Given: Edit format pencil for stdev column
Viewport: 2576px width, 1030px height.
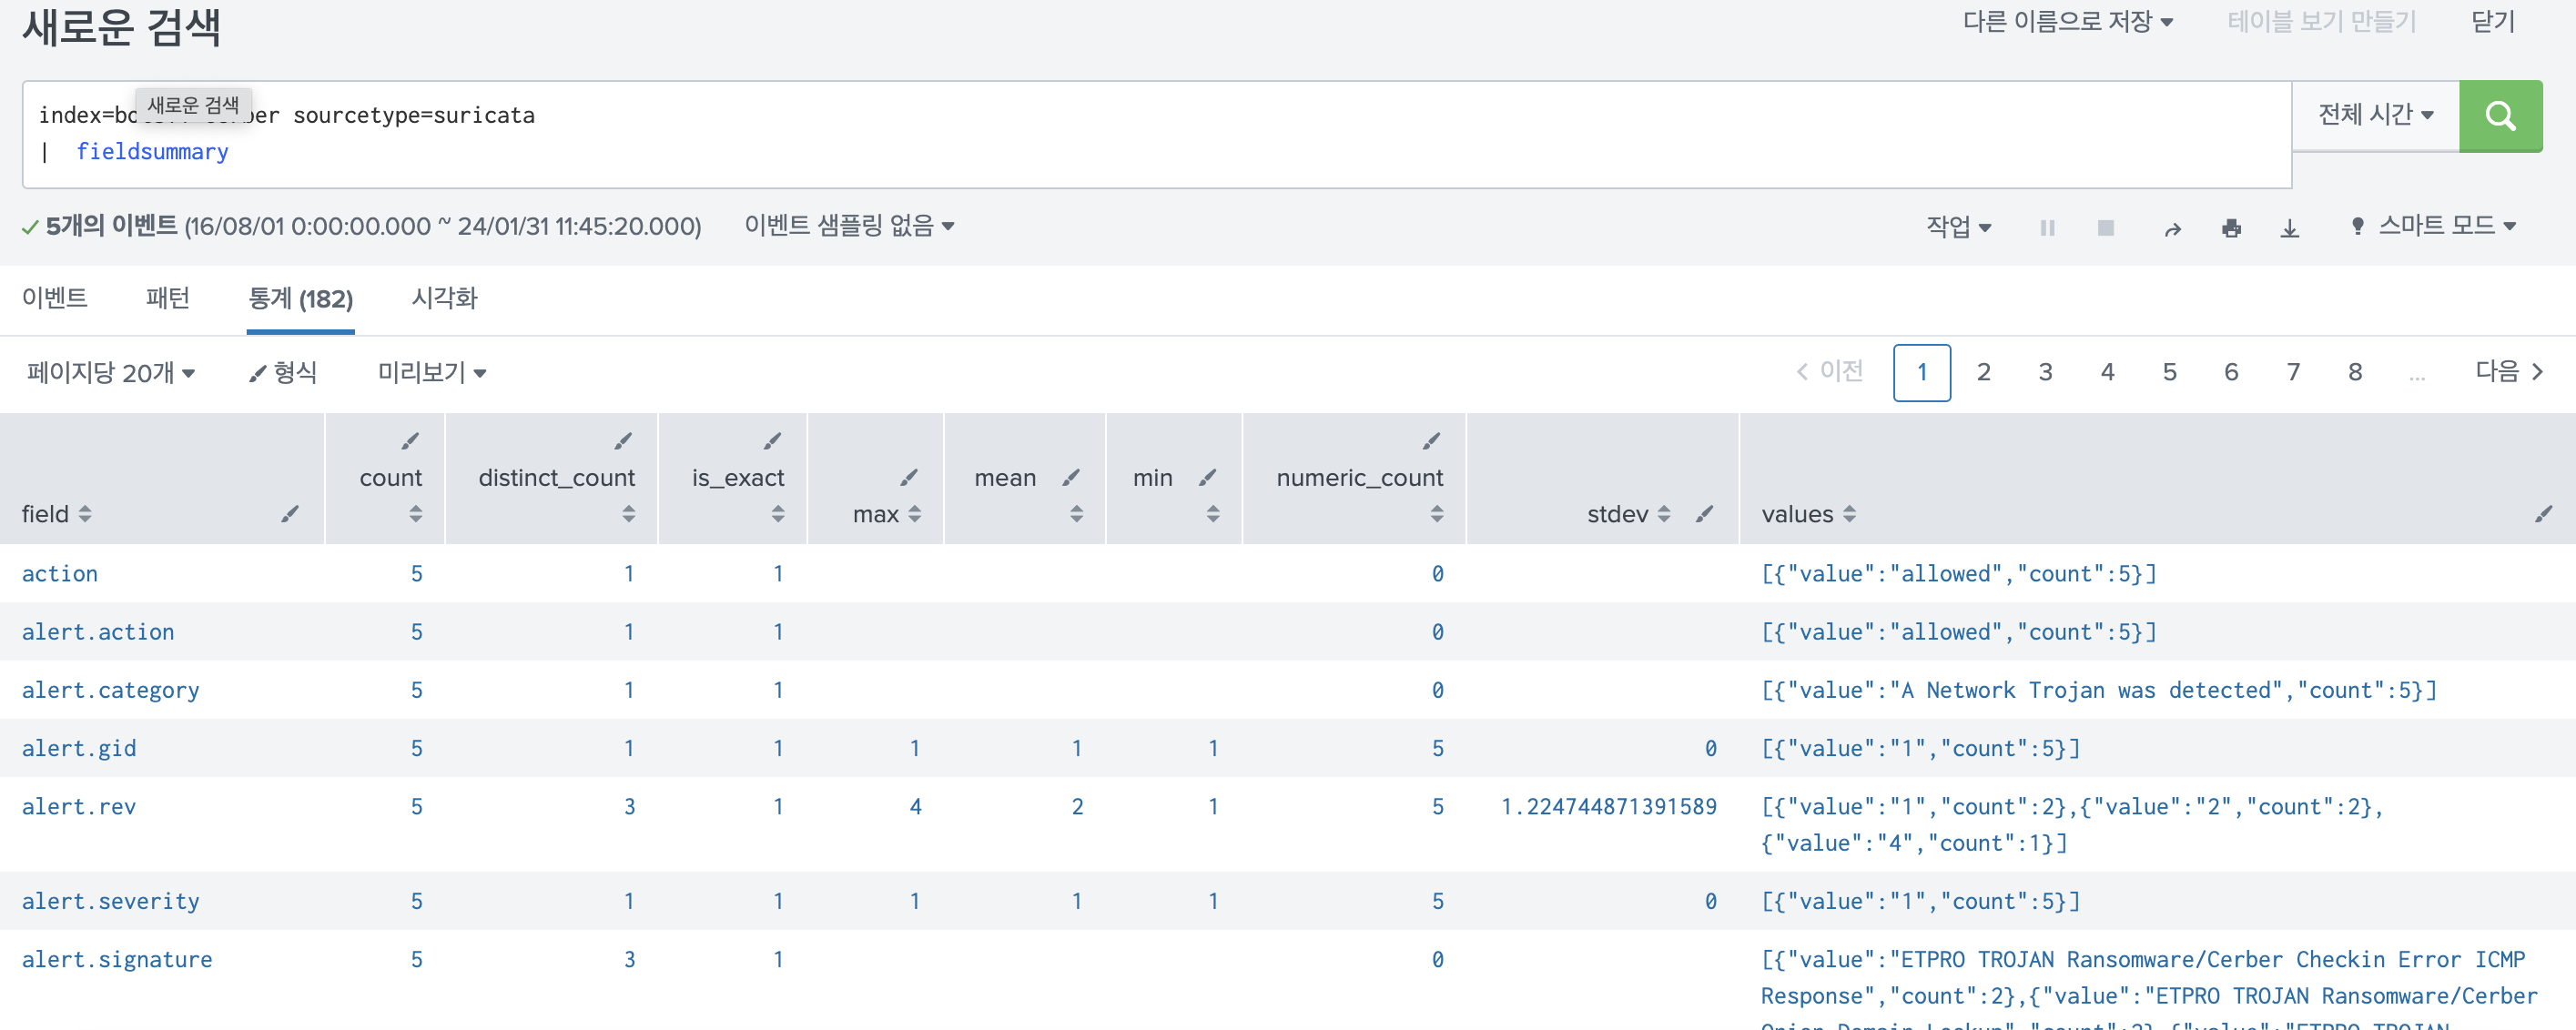Looking at the screenshot, I should (1704, 513).
